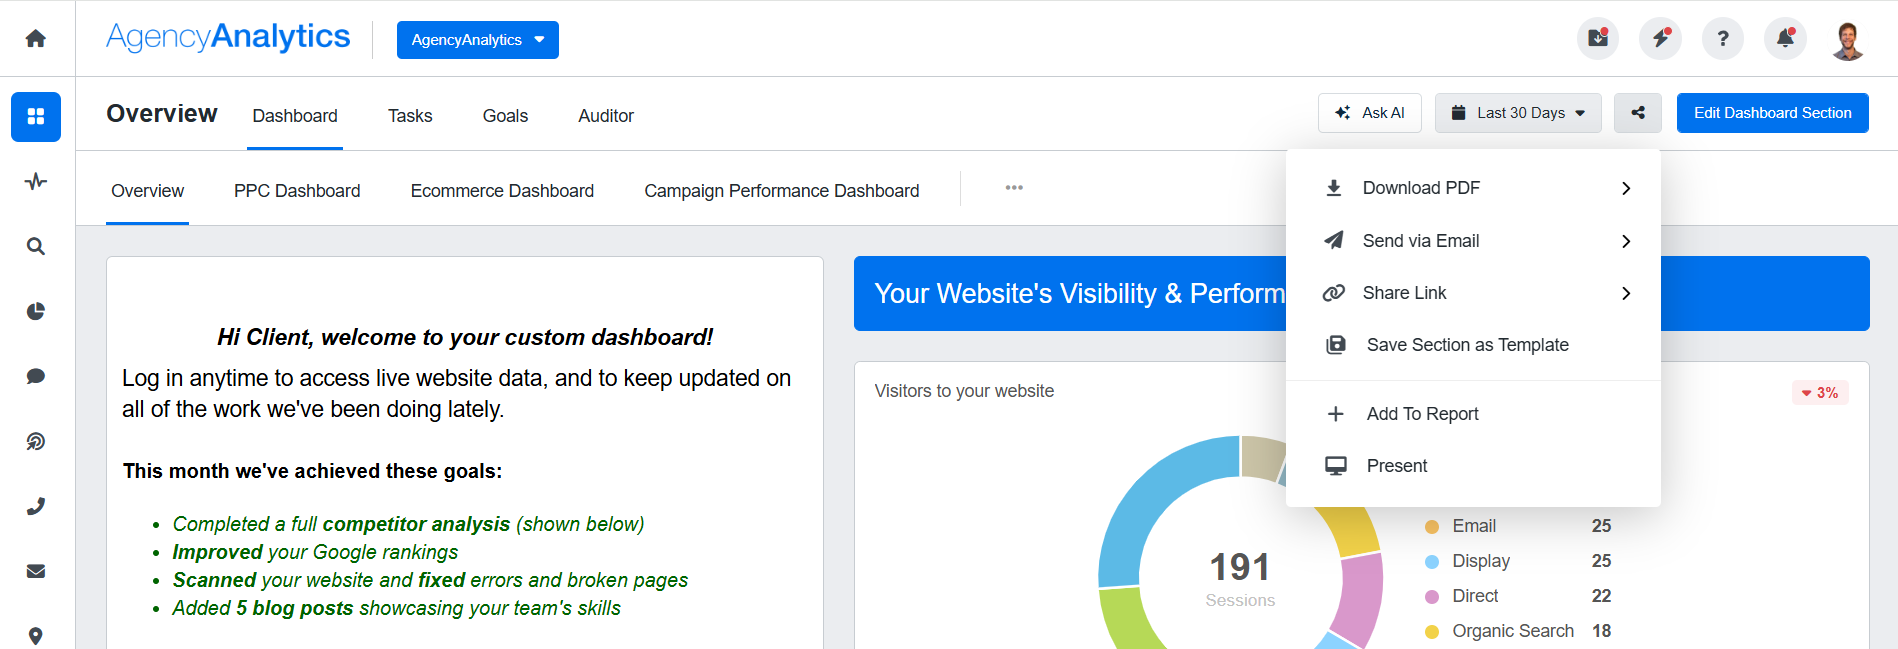
Task: Open the Last 30 Days date range dropdown
Action: [1518, 113]
